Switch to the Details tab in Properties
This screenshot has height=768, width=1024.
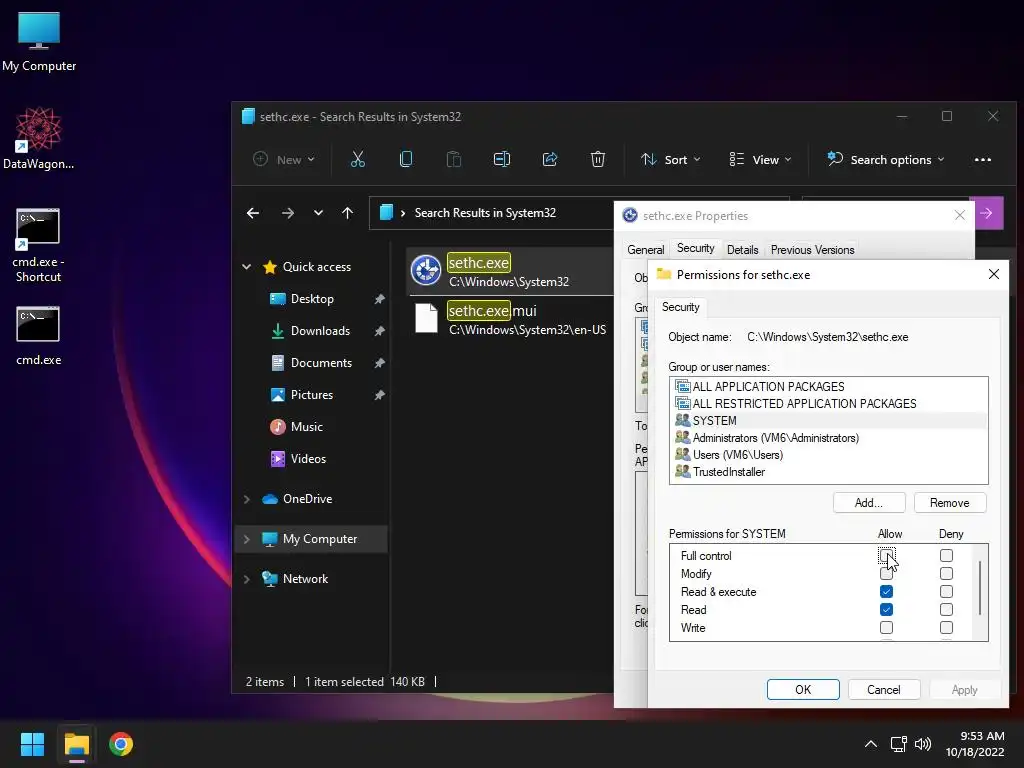[743, 250]
